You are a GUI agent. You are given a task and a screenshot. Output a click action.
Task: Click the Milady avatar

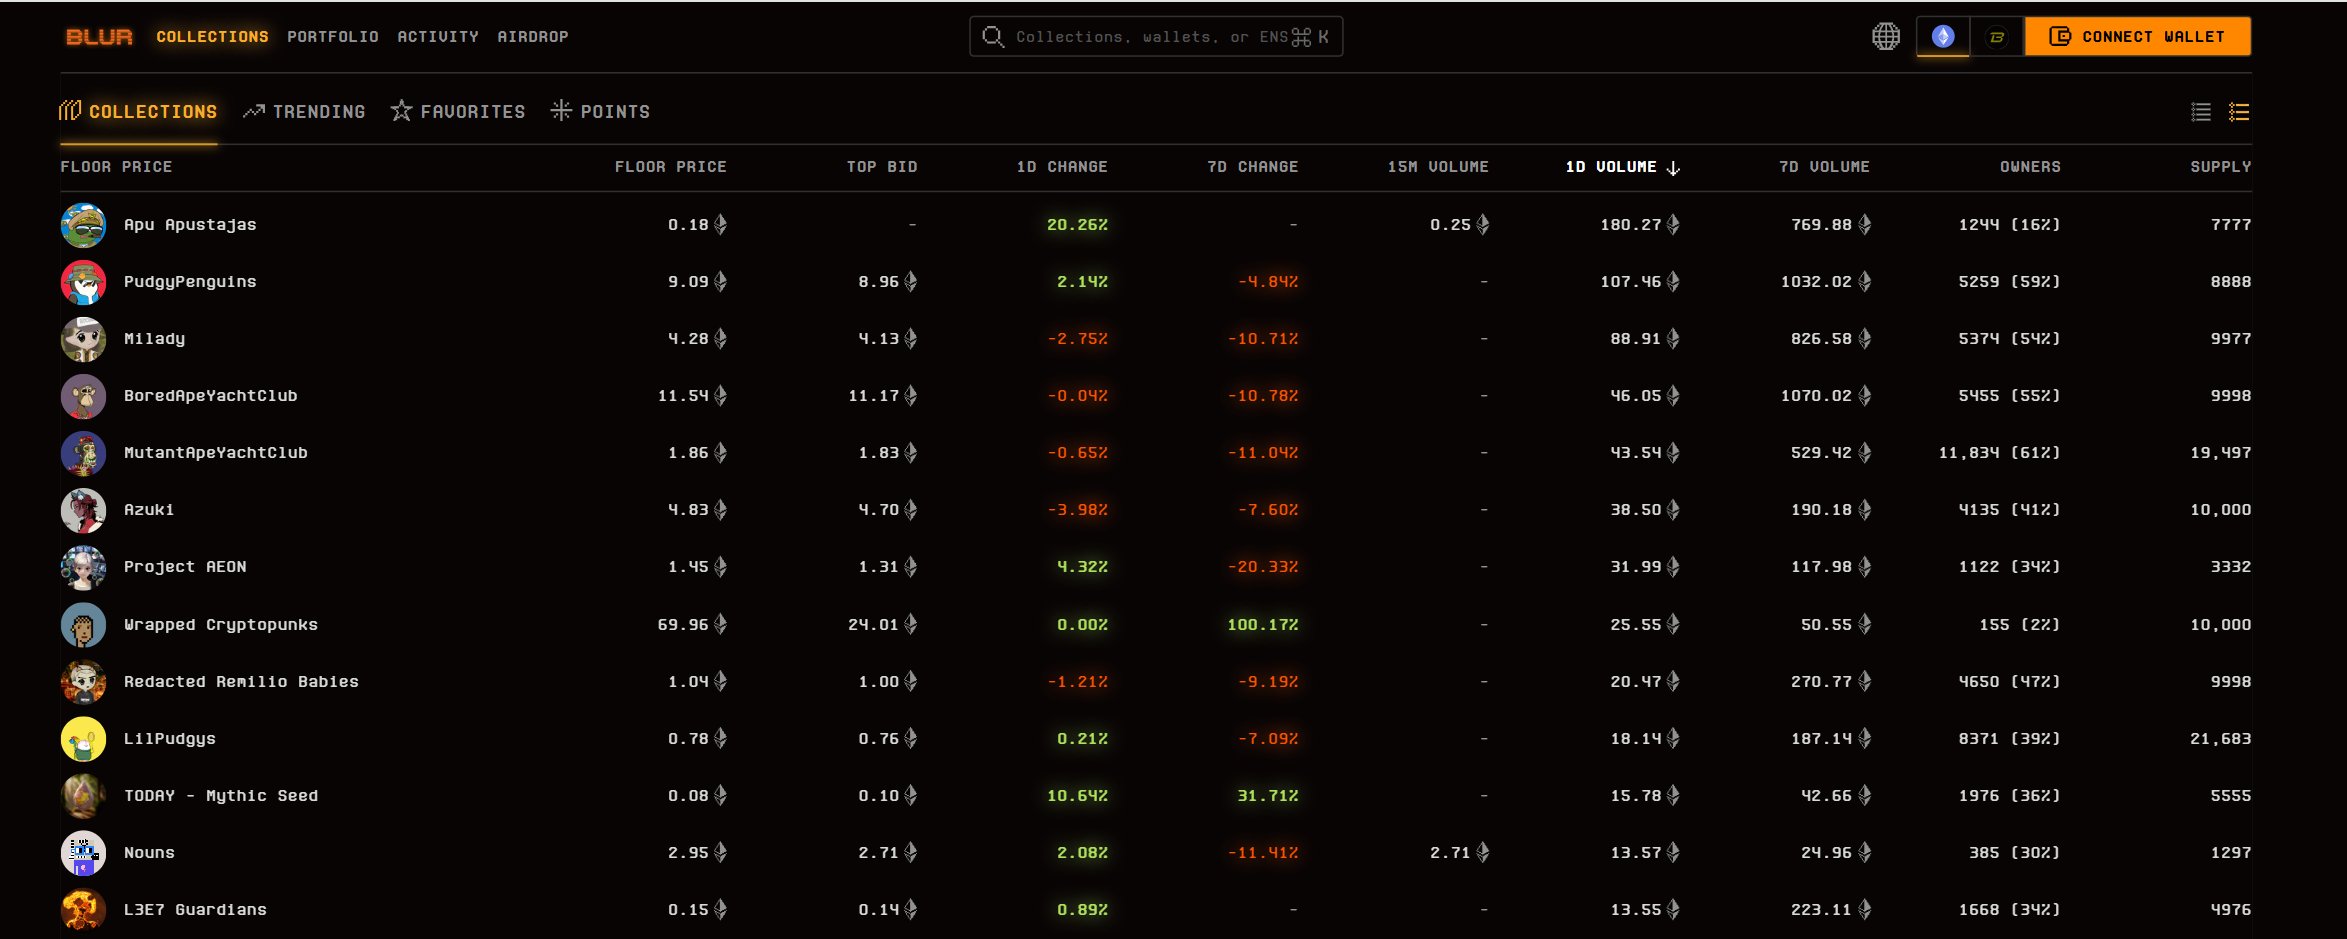coord(83,339)
